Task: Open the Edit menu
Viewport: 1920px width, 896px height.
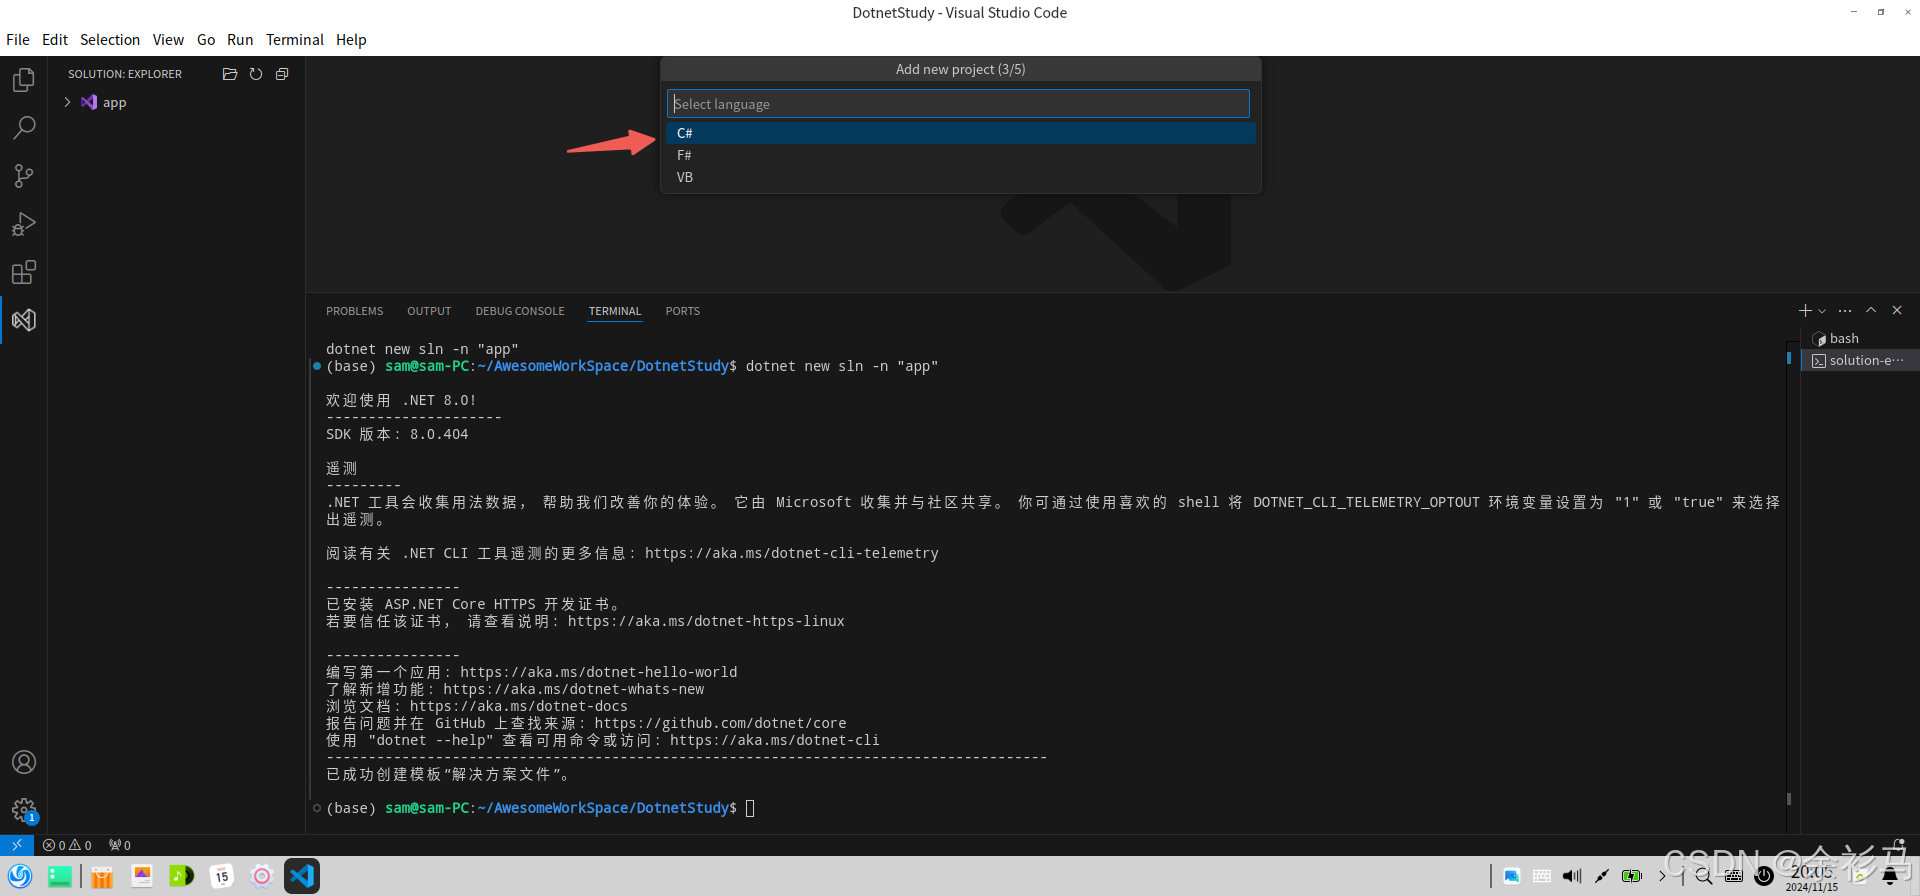Action: 55,40
